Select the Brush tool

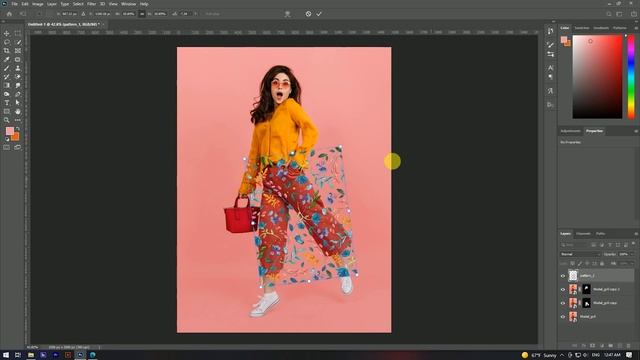(x=7, y=68)
